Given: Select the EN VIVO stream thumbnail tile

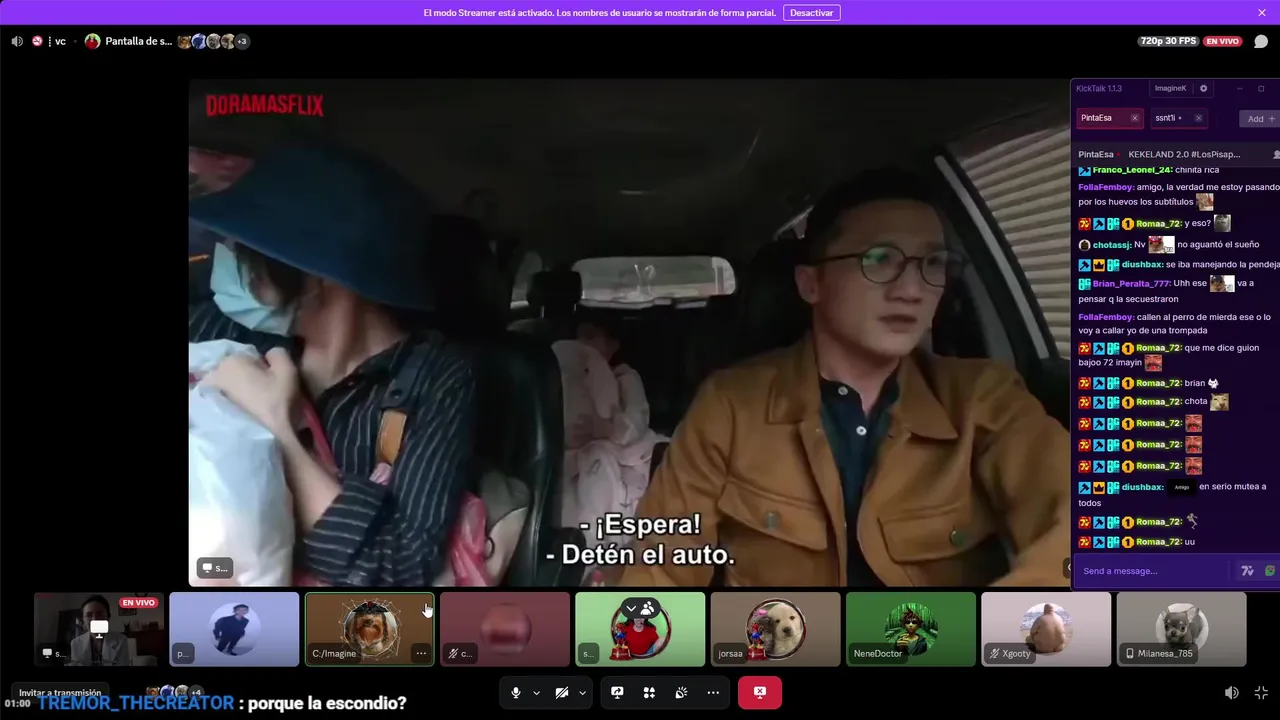Looking at the screenshot, I should 99,629.
